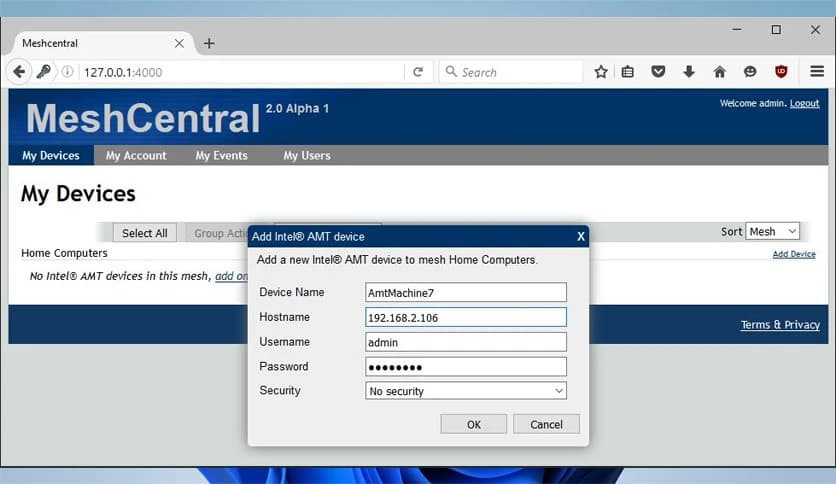Switch to My Devices tab
The width and height of the screenshot is (836, 484).
pyautogui.click(x=51, y=155)
